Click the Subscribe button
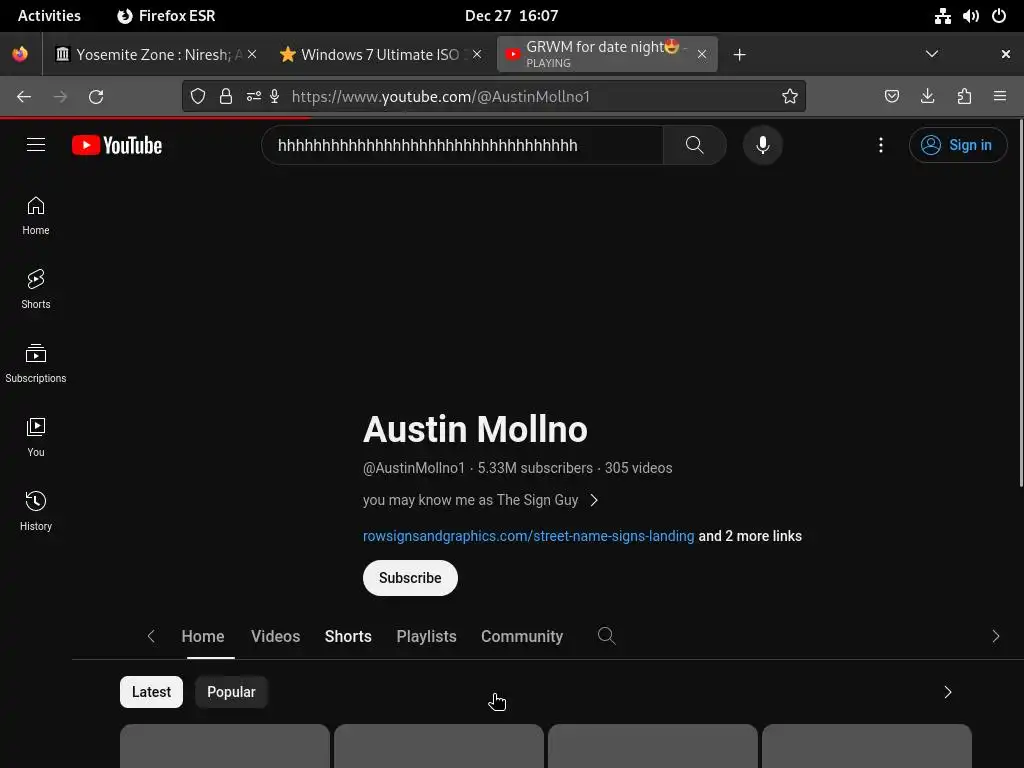Viewport: 1024px width, 768px height. [x=410, y=578]
